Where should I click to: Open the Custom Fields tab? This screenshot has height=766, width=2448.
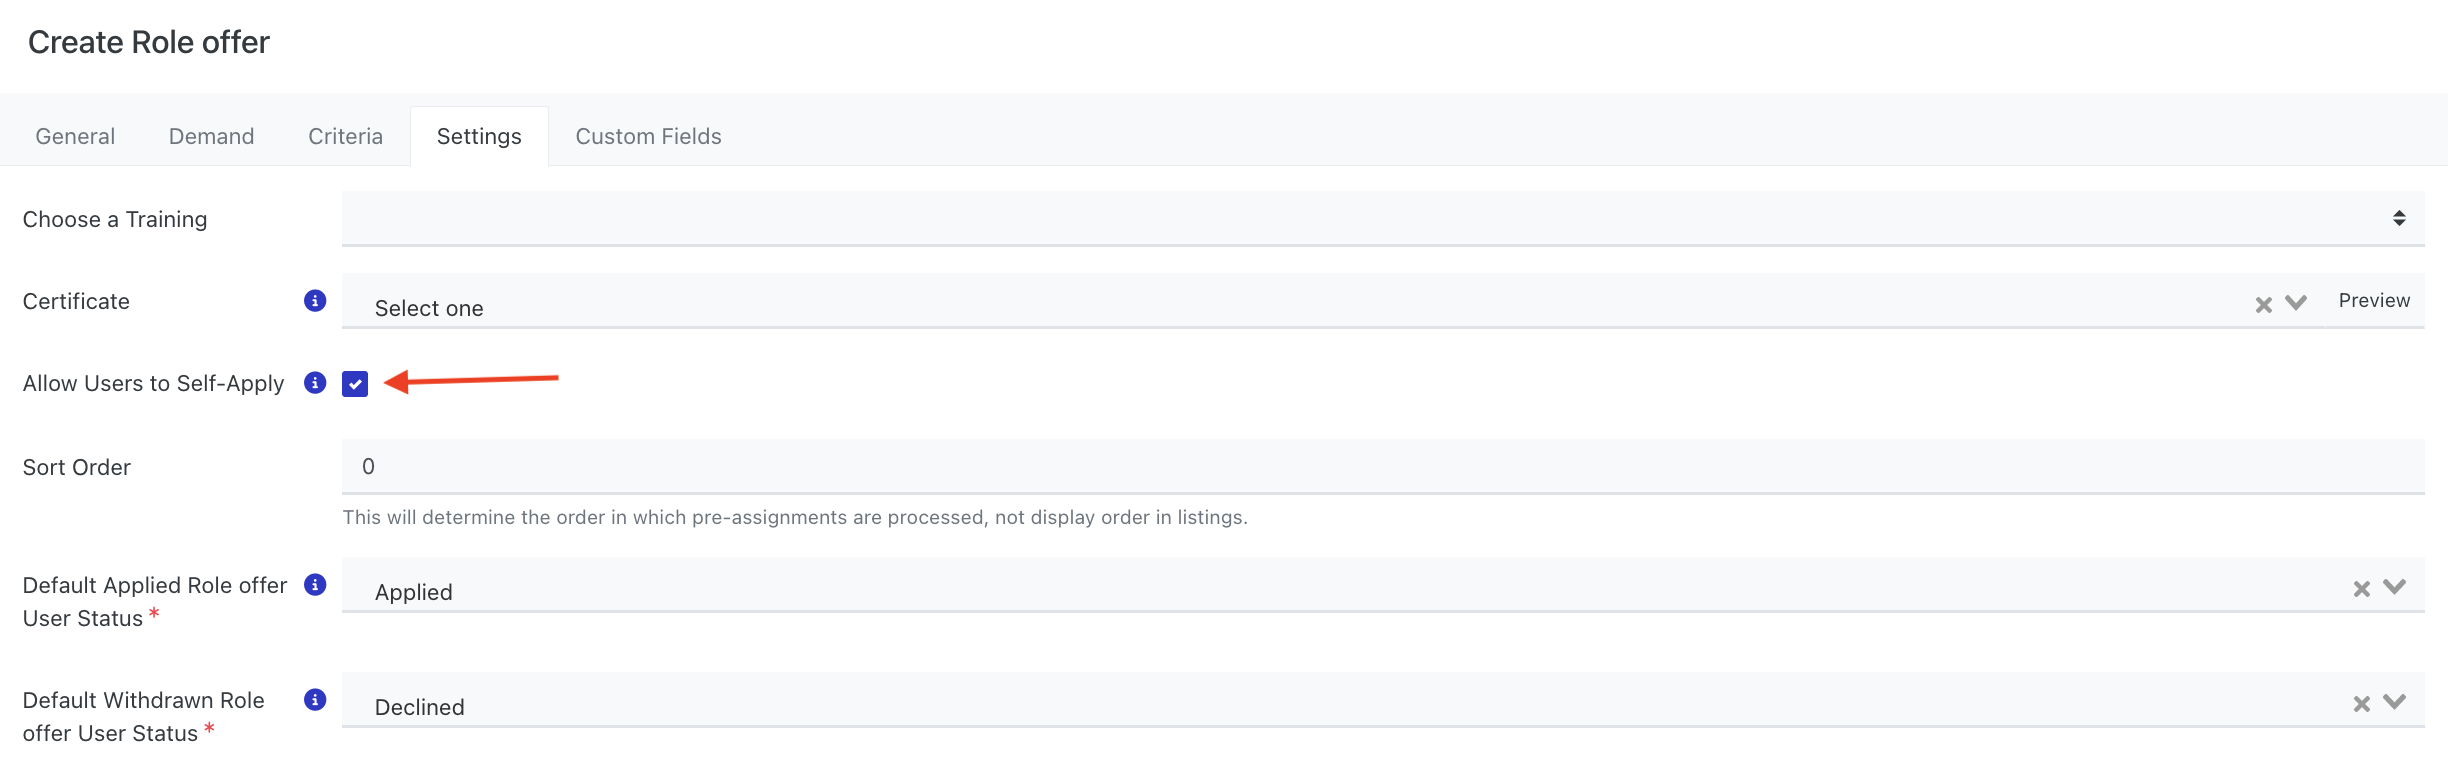click(x=648, y=136)
